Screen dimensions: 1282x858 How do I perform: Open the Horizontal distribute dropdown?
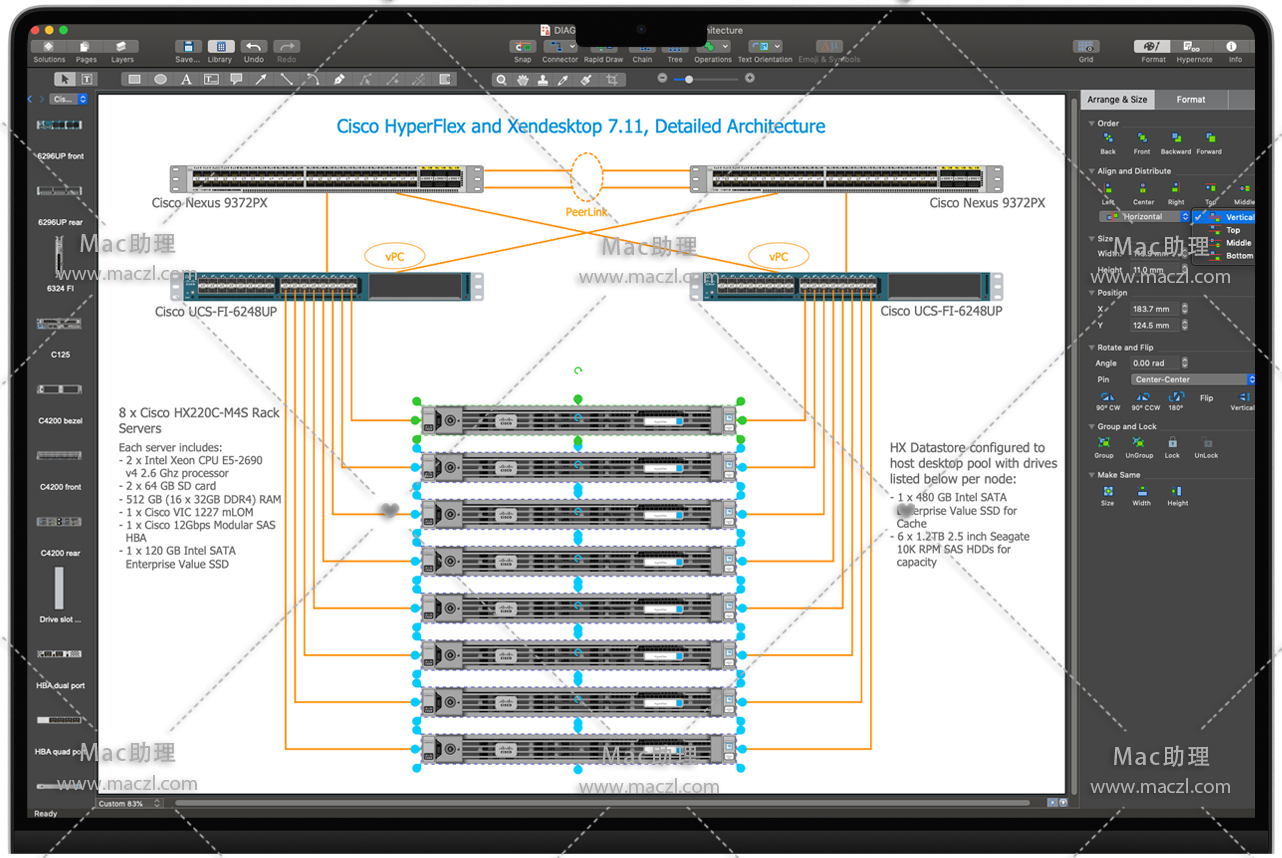tap(1144, 217)
